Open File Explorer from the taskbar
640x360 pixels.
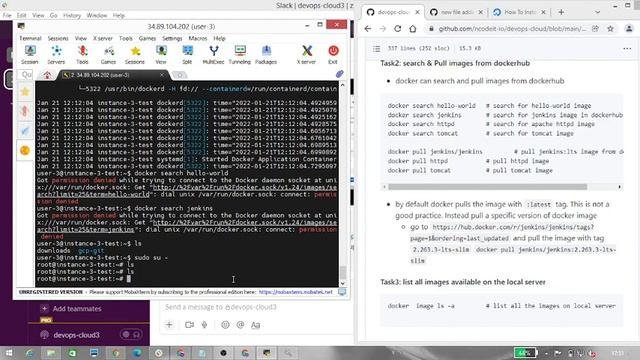(x=51, y=353)
